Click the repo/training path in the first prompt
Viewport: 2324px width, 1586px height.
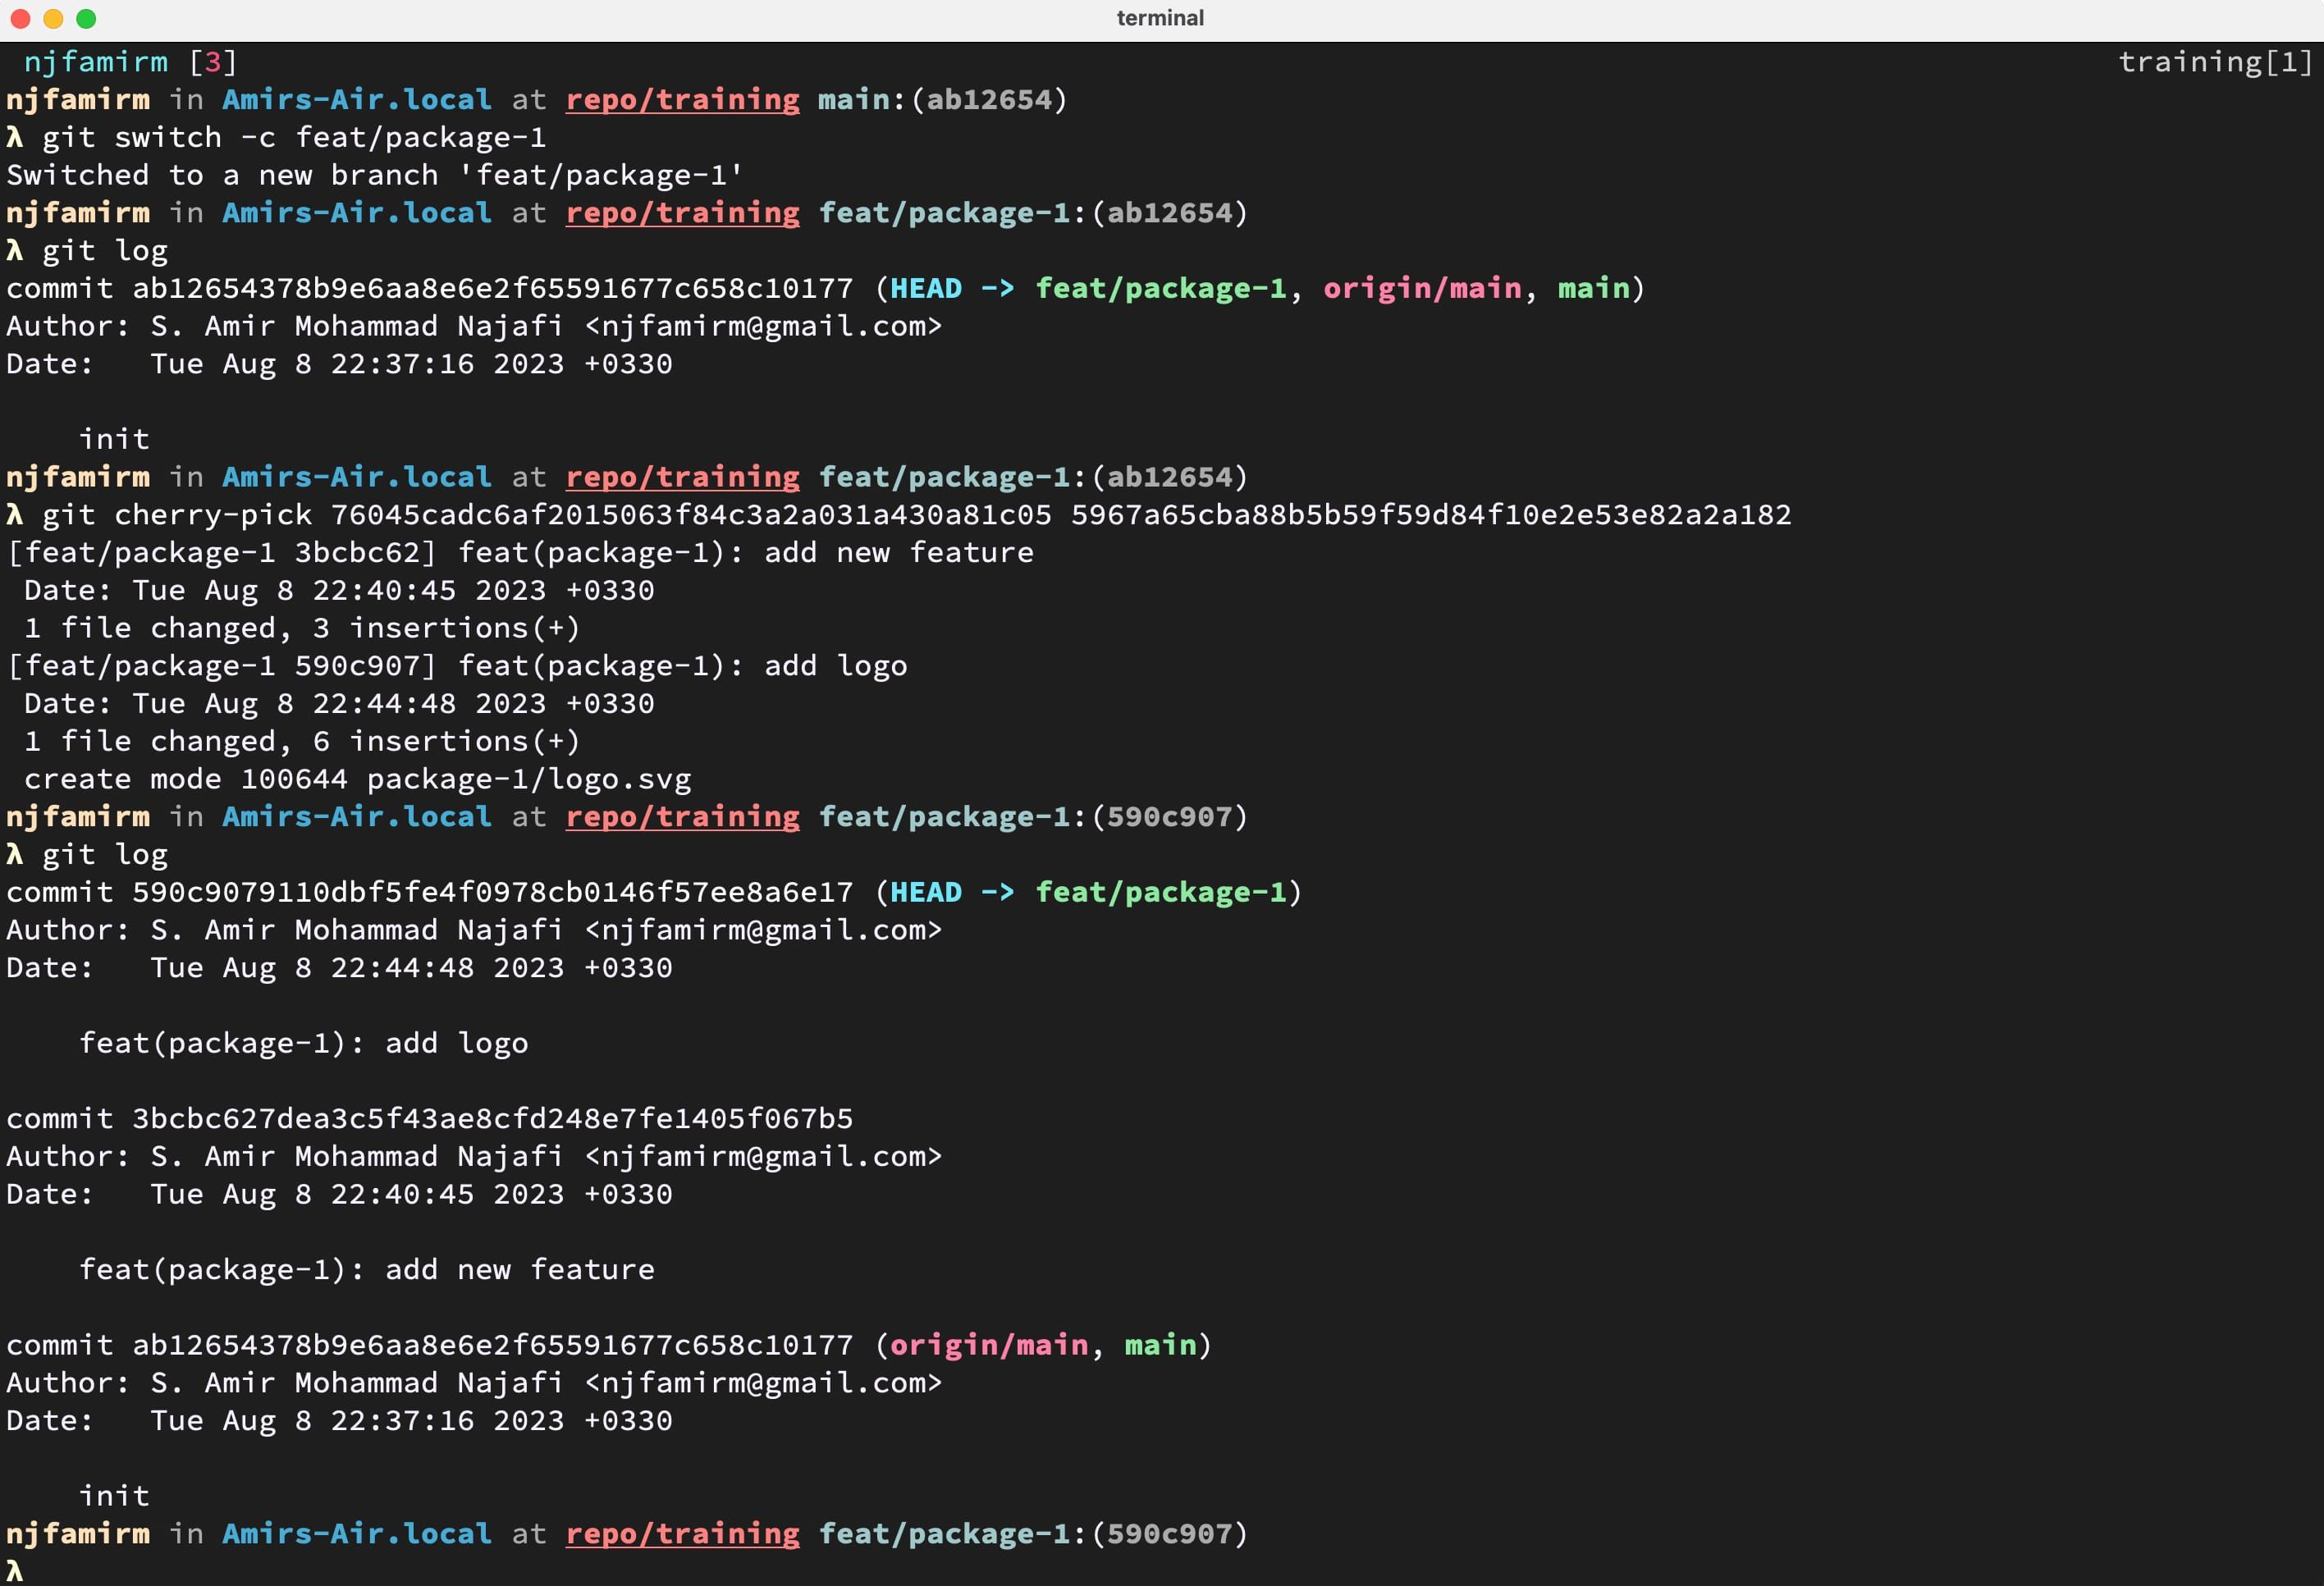682,100
